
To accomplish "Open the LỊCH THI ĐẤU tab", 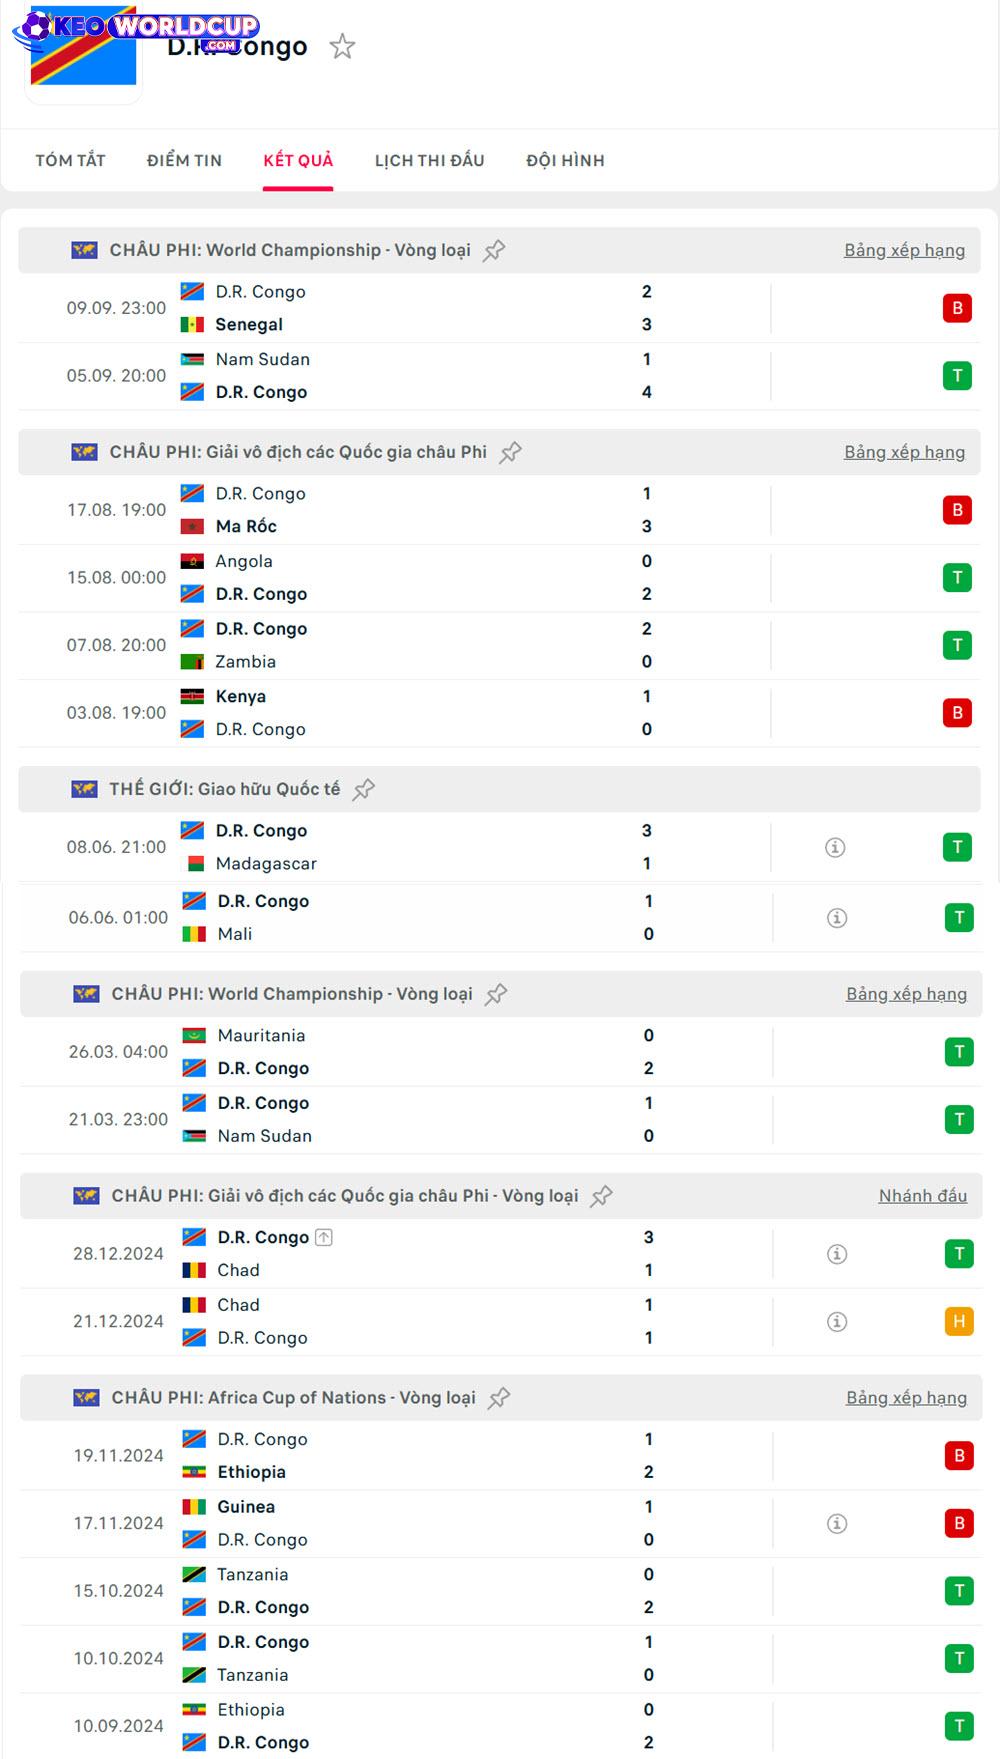I will coord(429,160).
